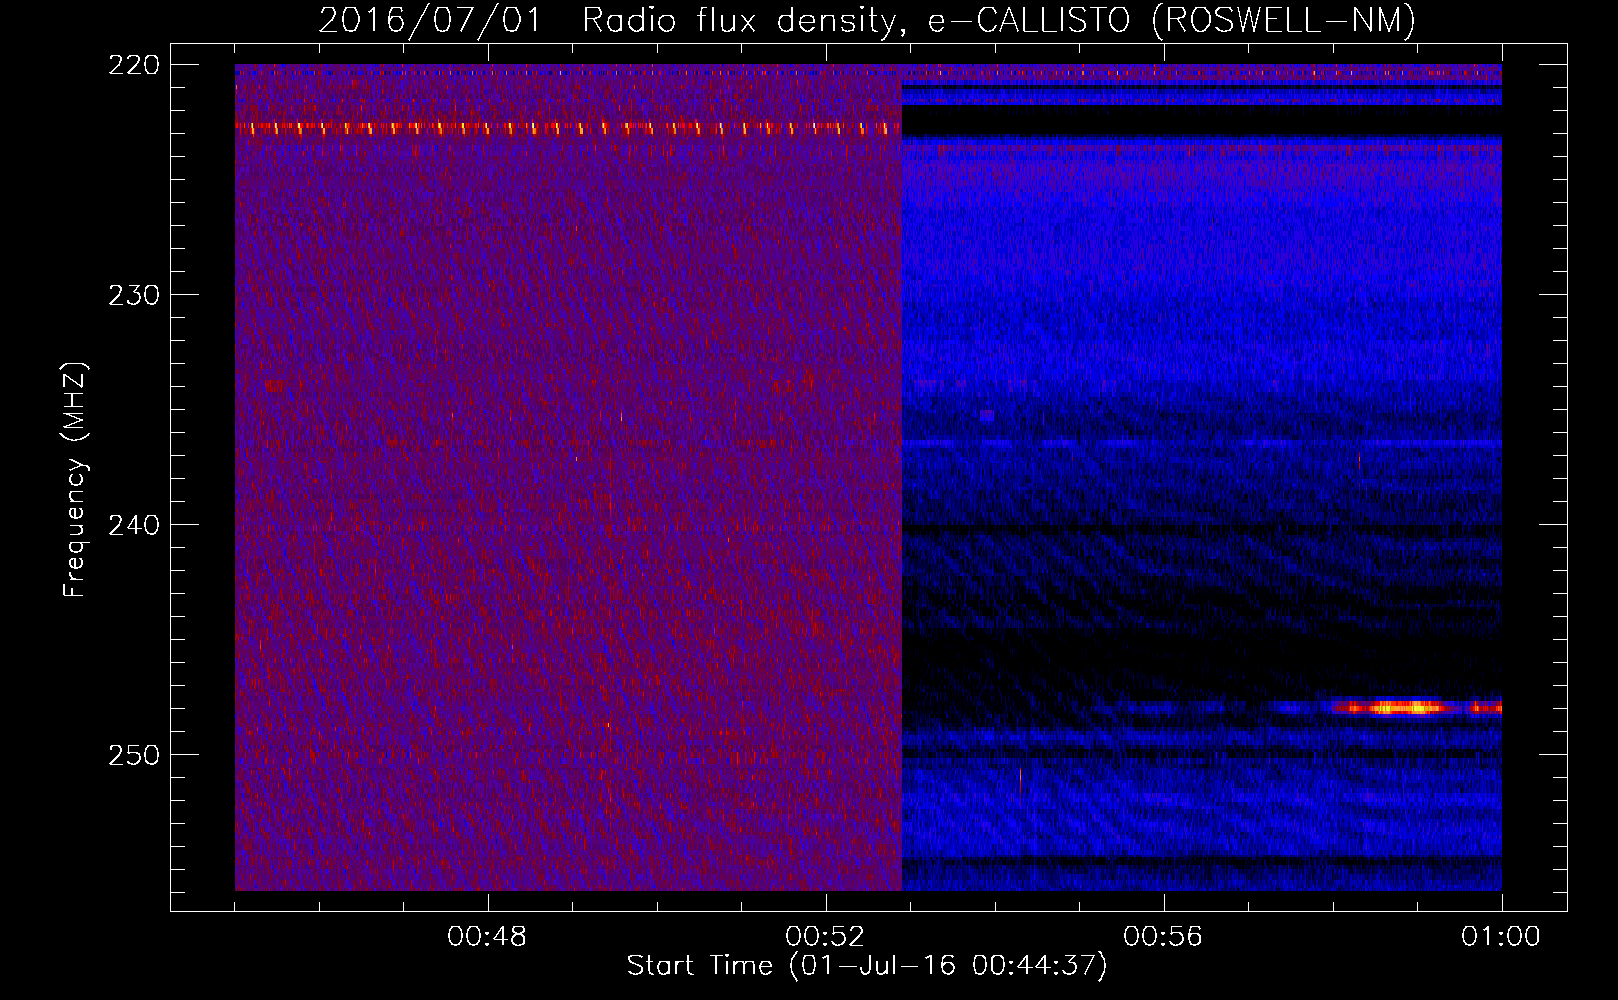1618x1000 pixels.
Task: Click the plot title 'Radio flux density, e-CALLISTO (ROSWELL-NM)'
Action: point(999,20)
